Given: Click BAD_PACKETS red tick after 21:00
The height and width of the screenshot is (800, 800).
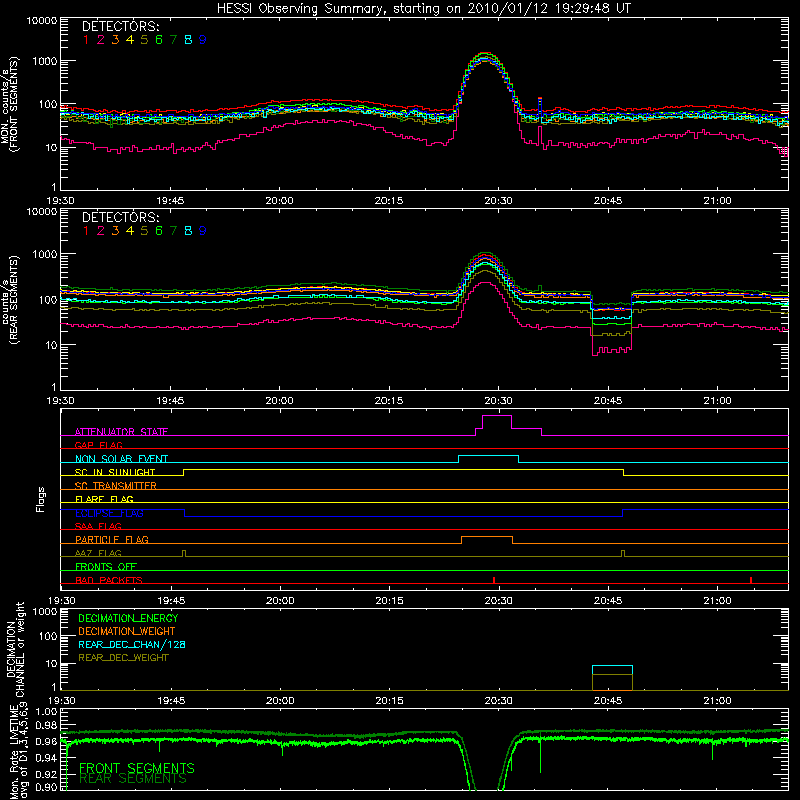Looking at the screenshot, I should (751, 580).
